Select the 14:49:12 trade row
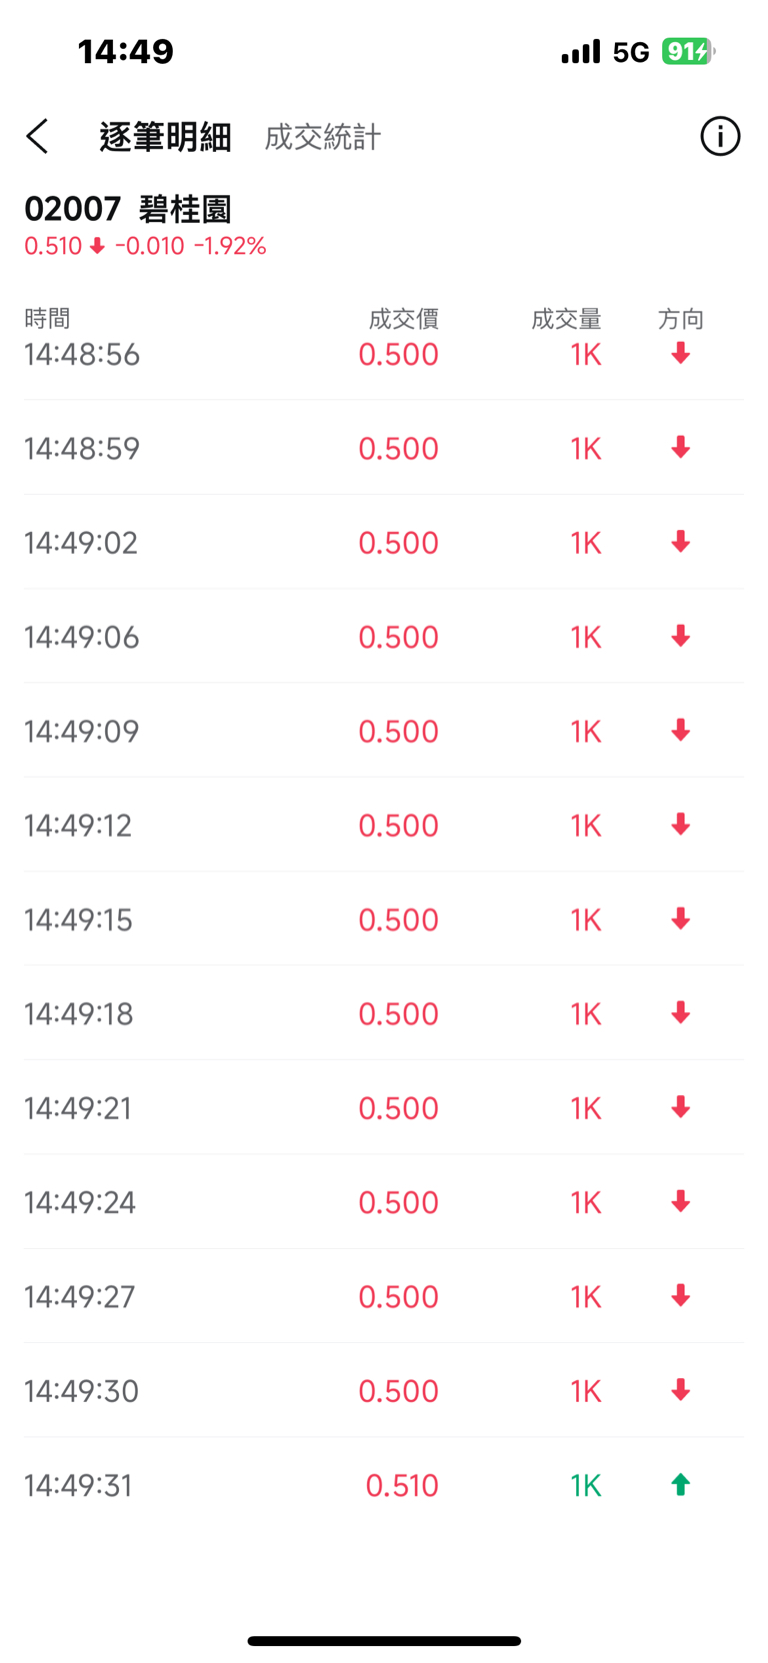 coord(384,825)
